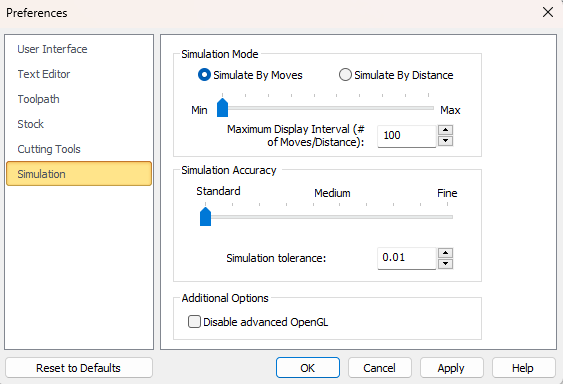Viewport: 563px width, 384px height.
Task: Click the Min label beside slider
Action: (199, 110)
